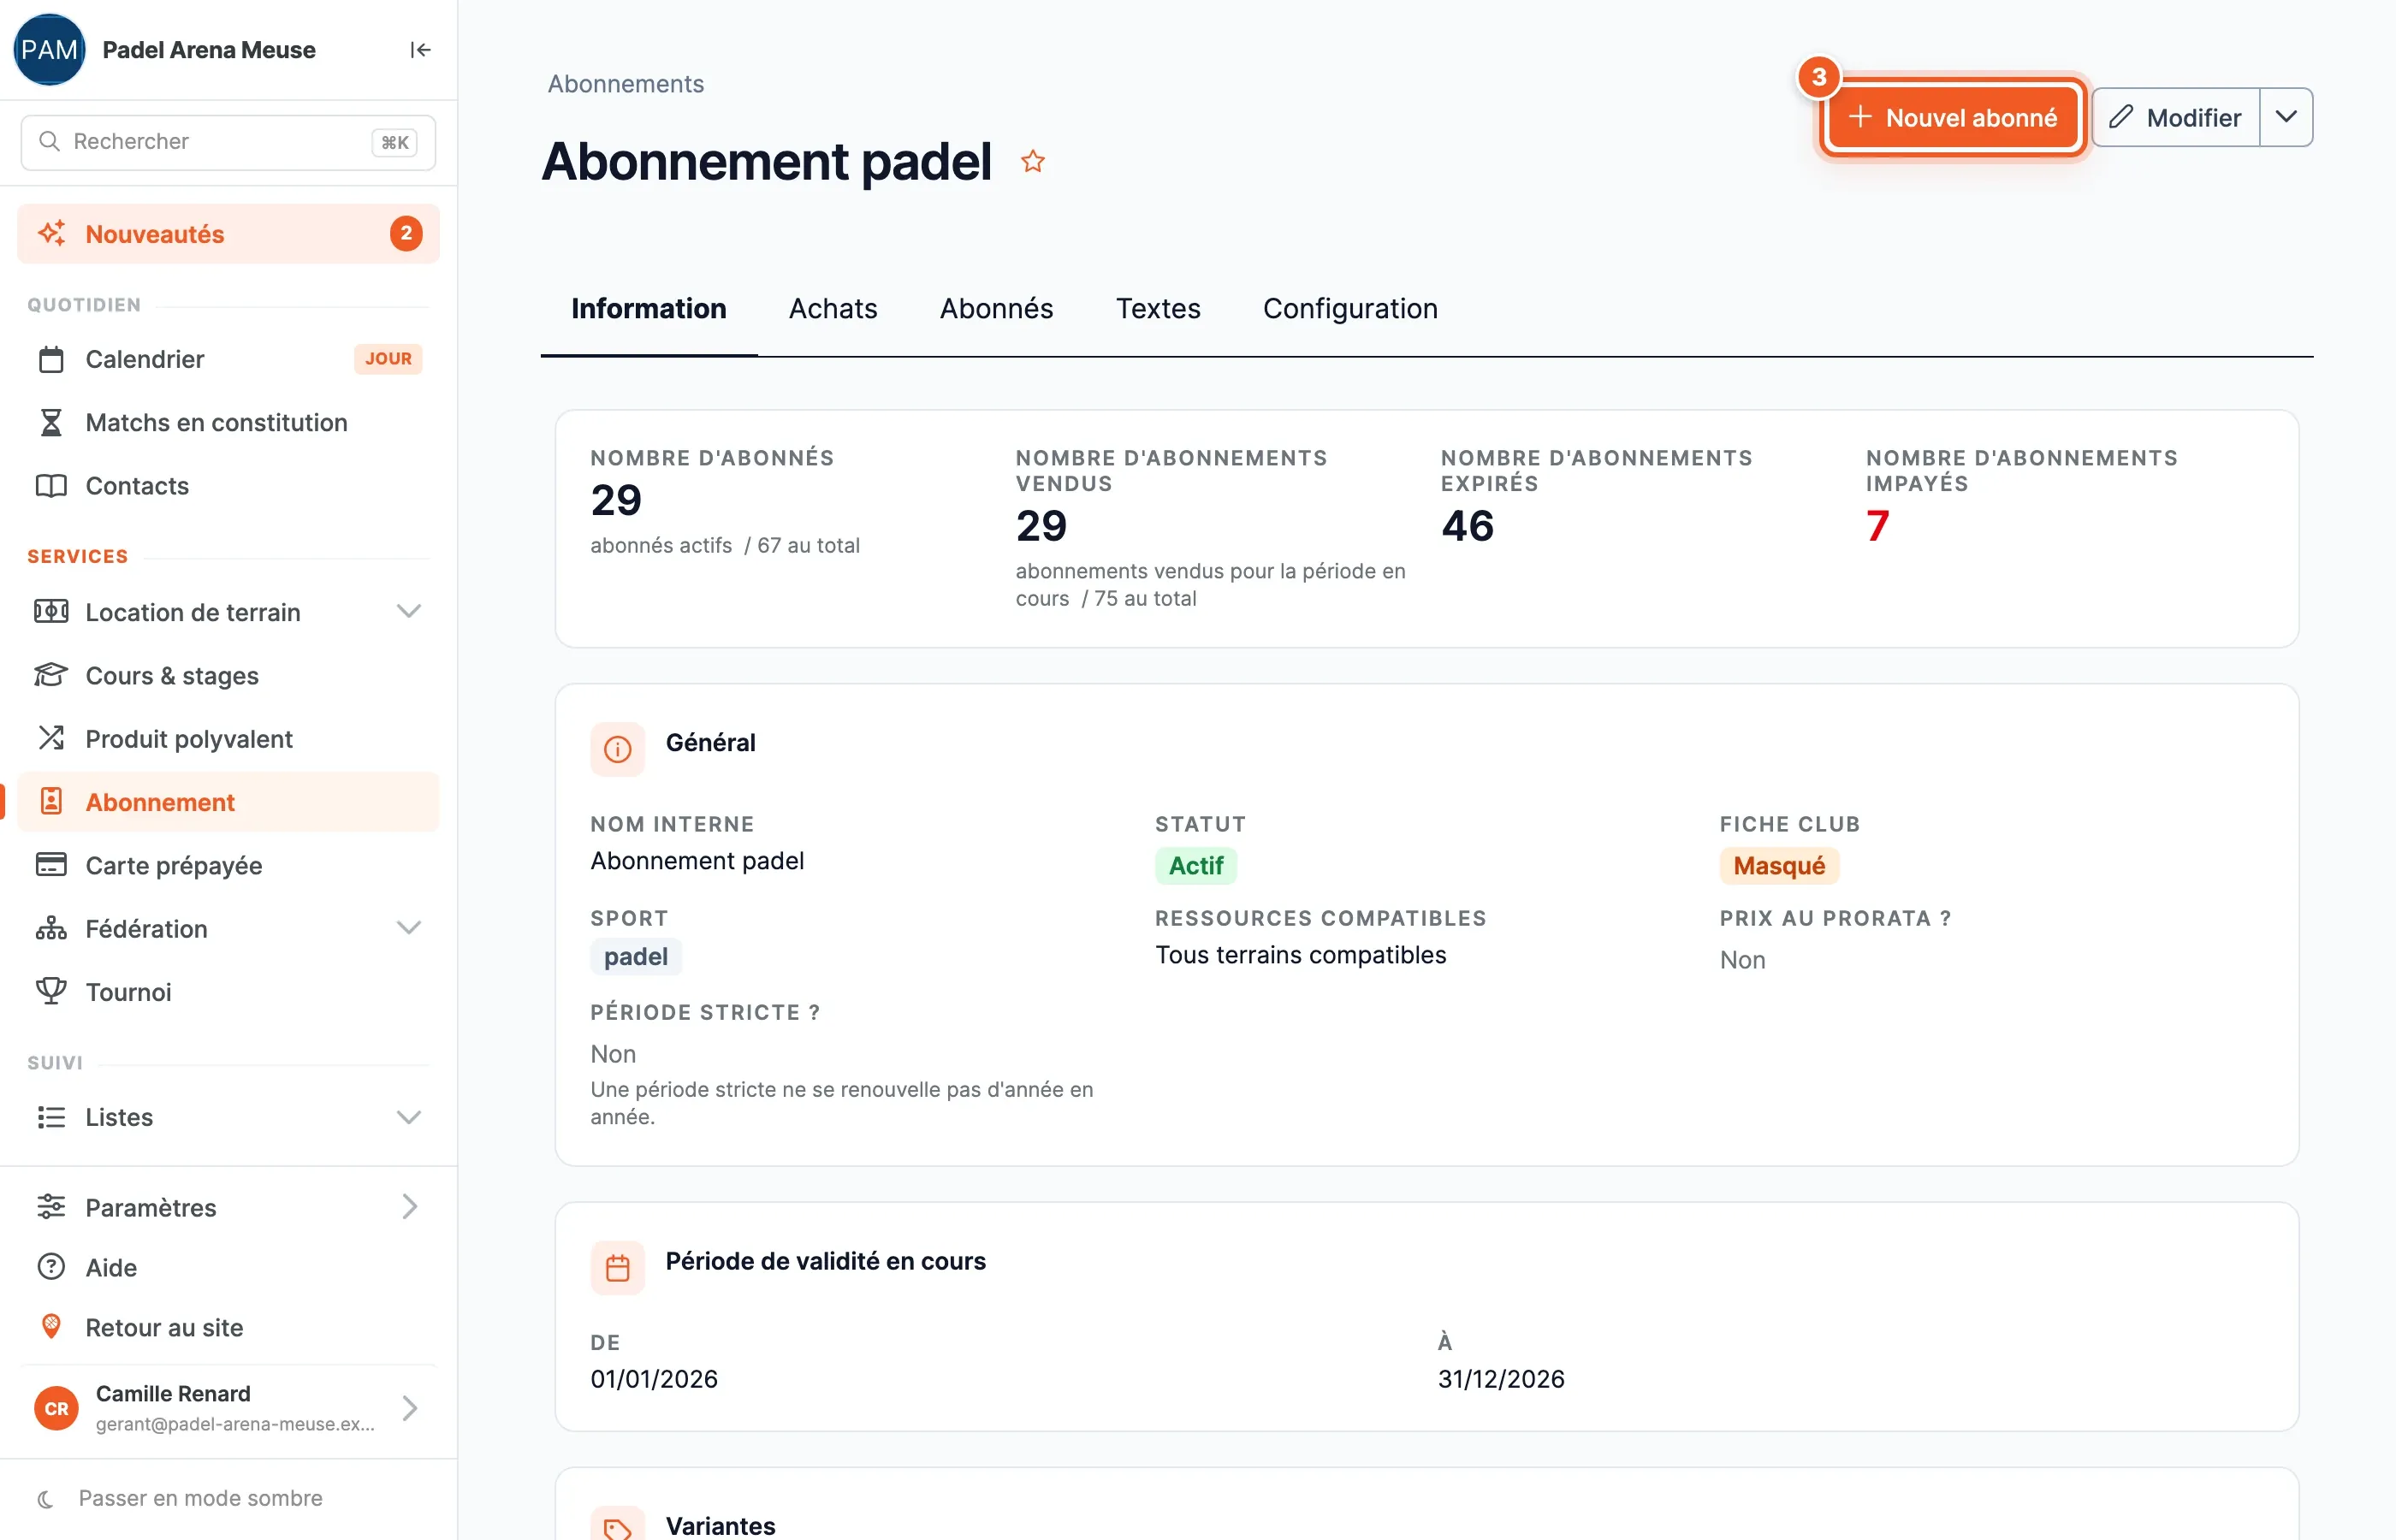Click the PAM club logo avatar
Screen dimensions: 2396x1540
click(49, 50)
